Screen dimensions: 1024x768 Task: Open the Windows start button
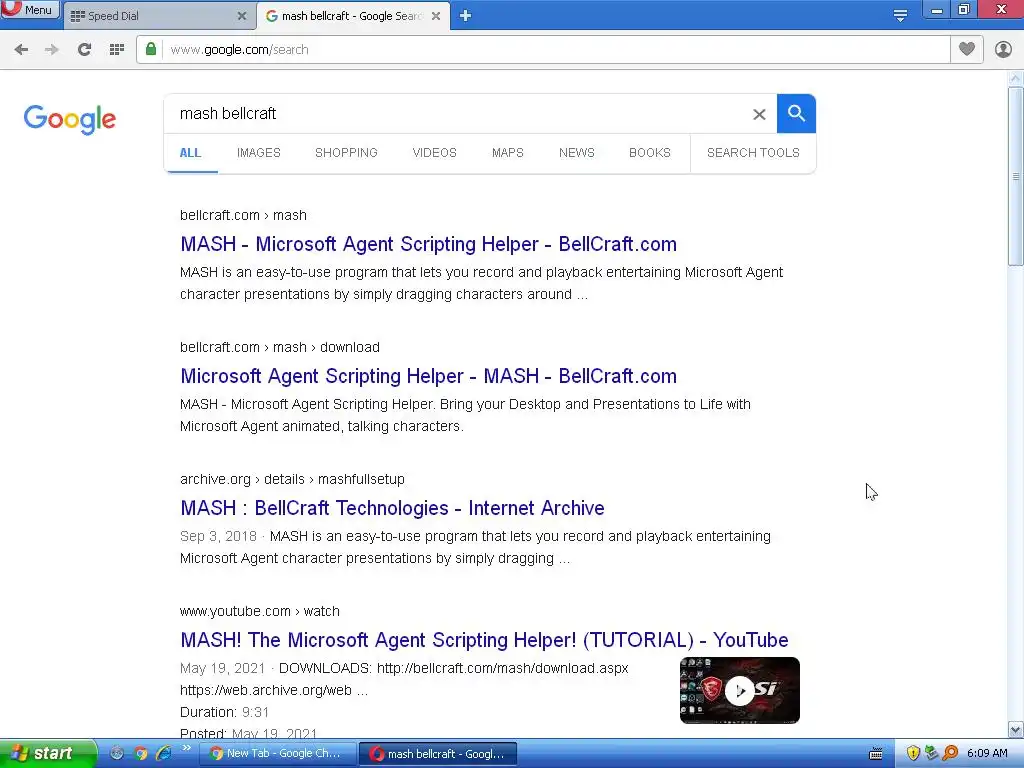48,754
